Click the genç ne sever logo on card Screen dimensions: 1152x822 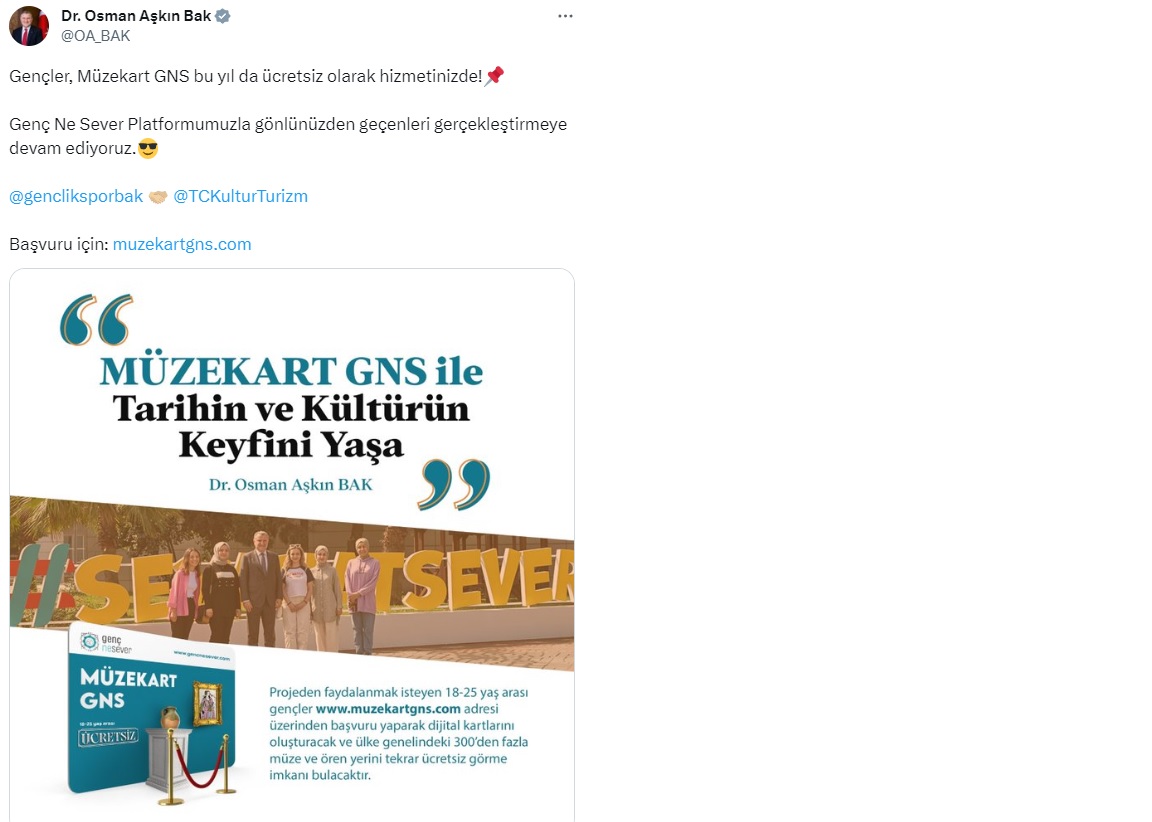click(106, 643)
